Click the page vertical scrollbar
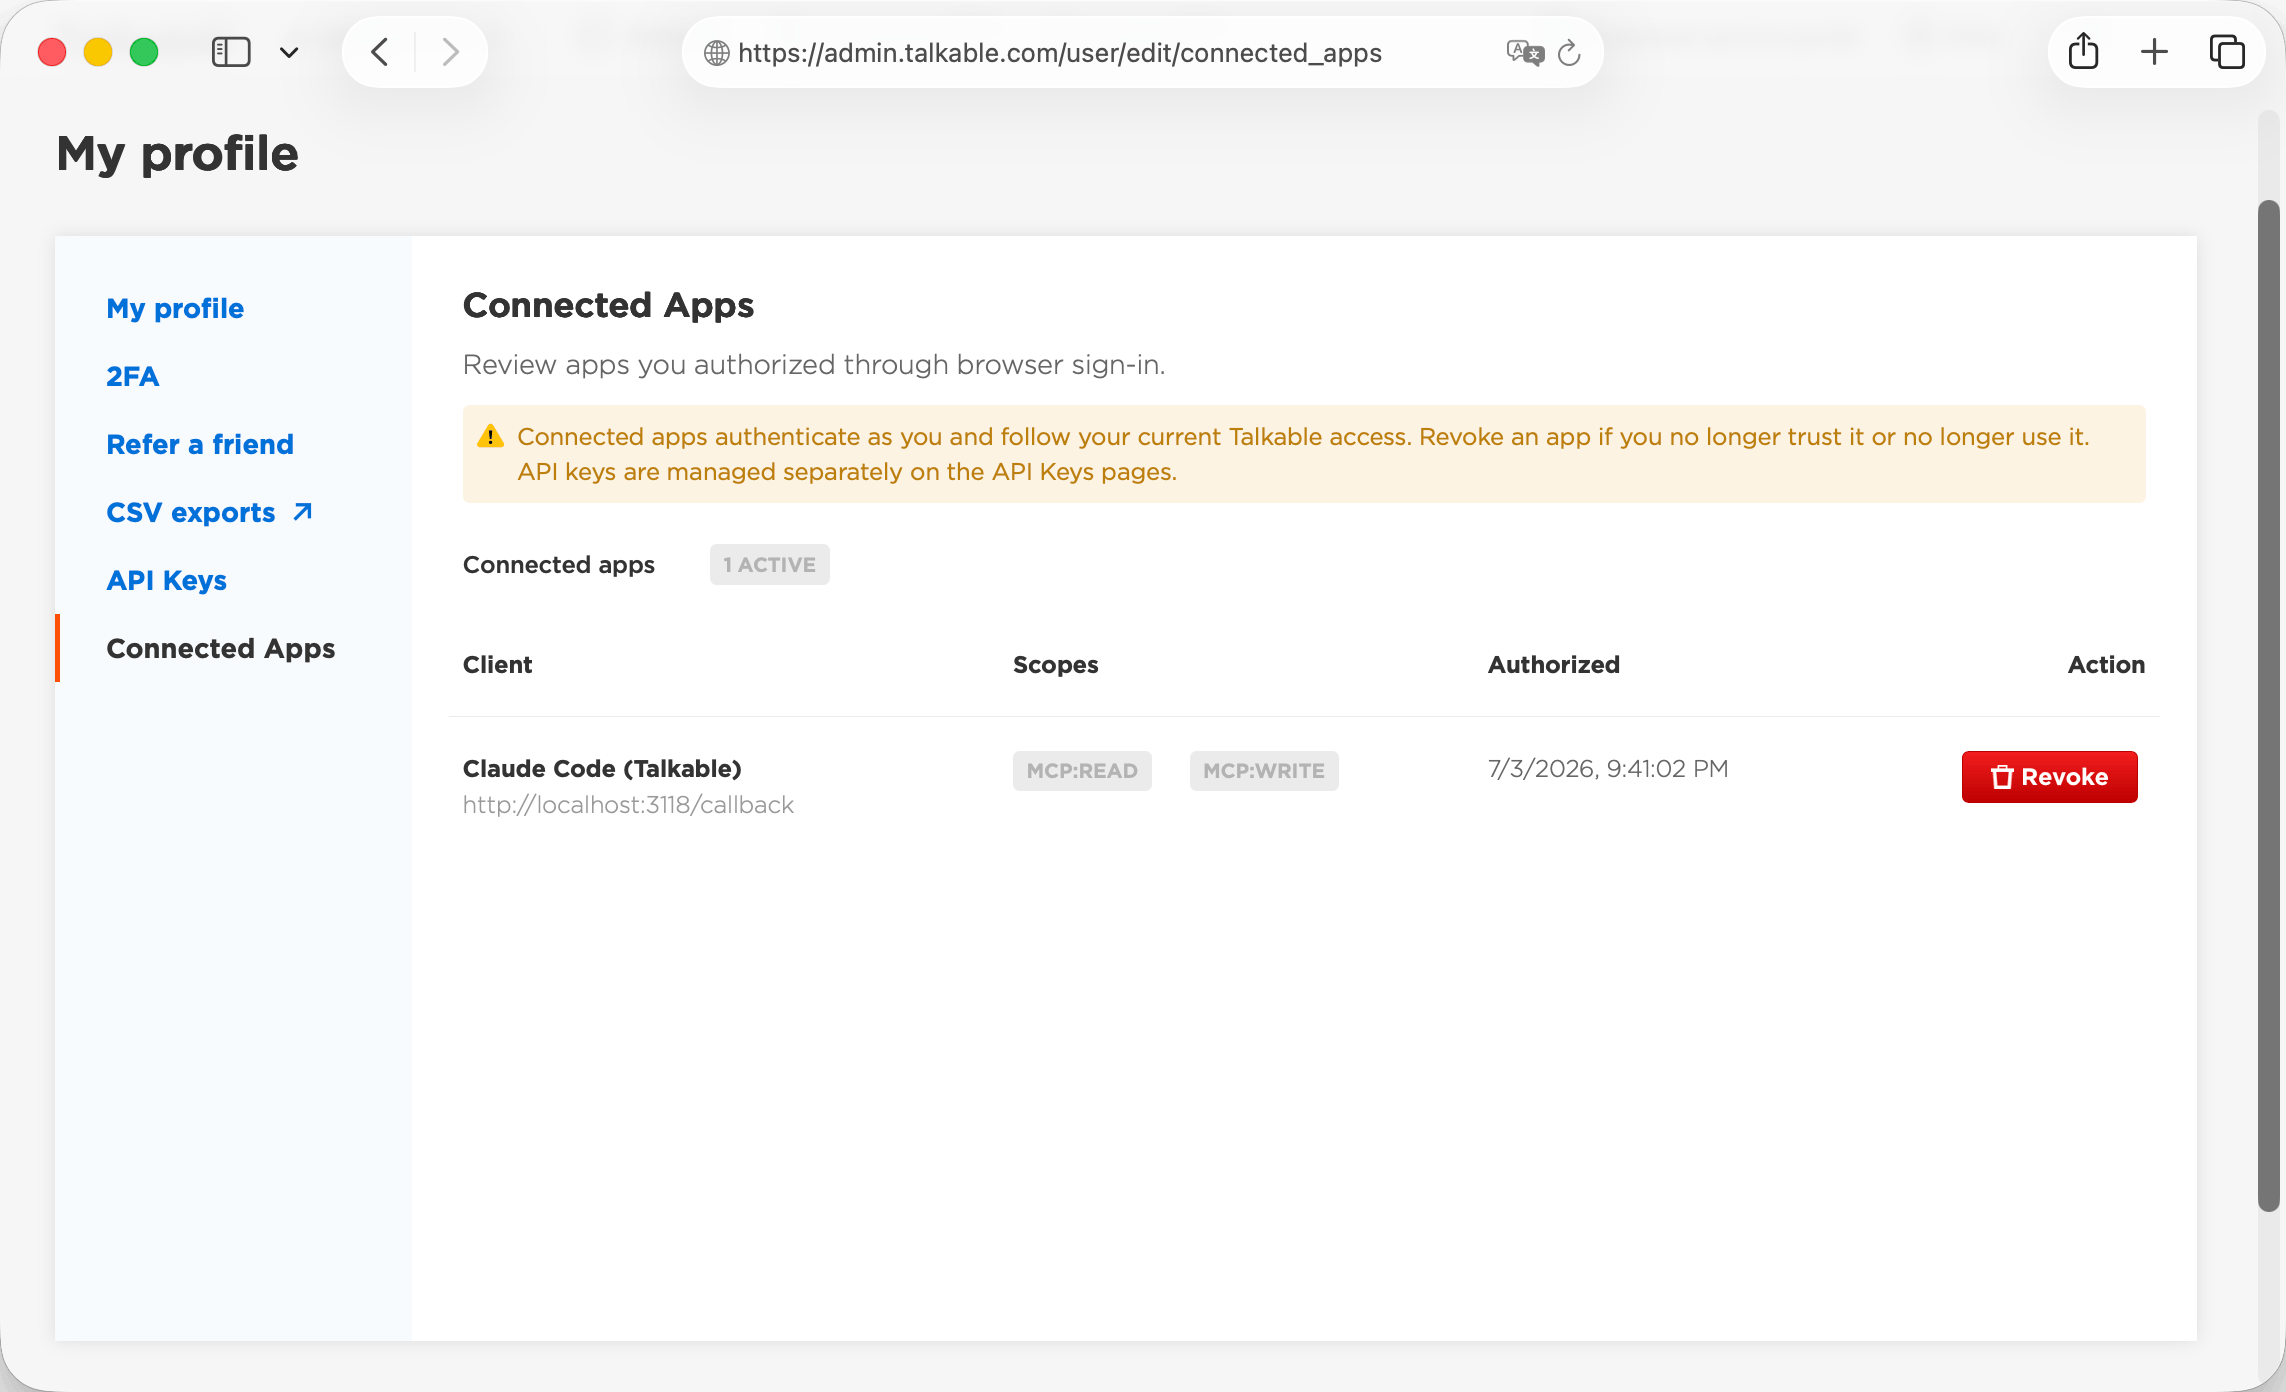This screenshot has width=2286, height=1392. 2268,705
